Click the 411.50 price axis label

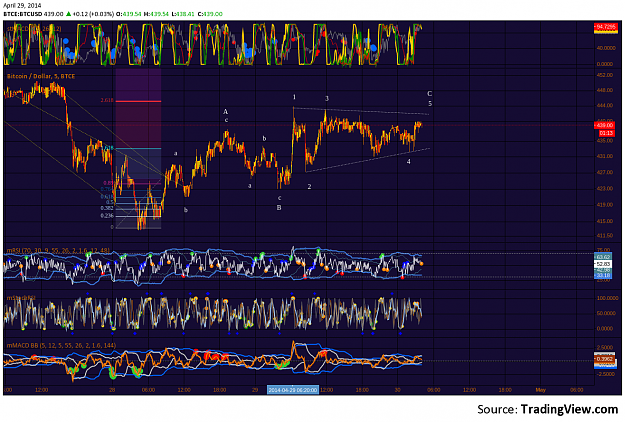tap(605, 236)
